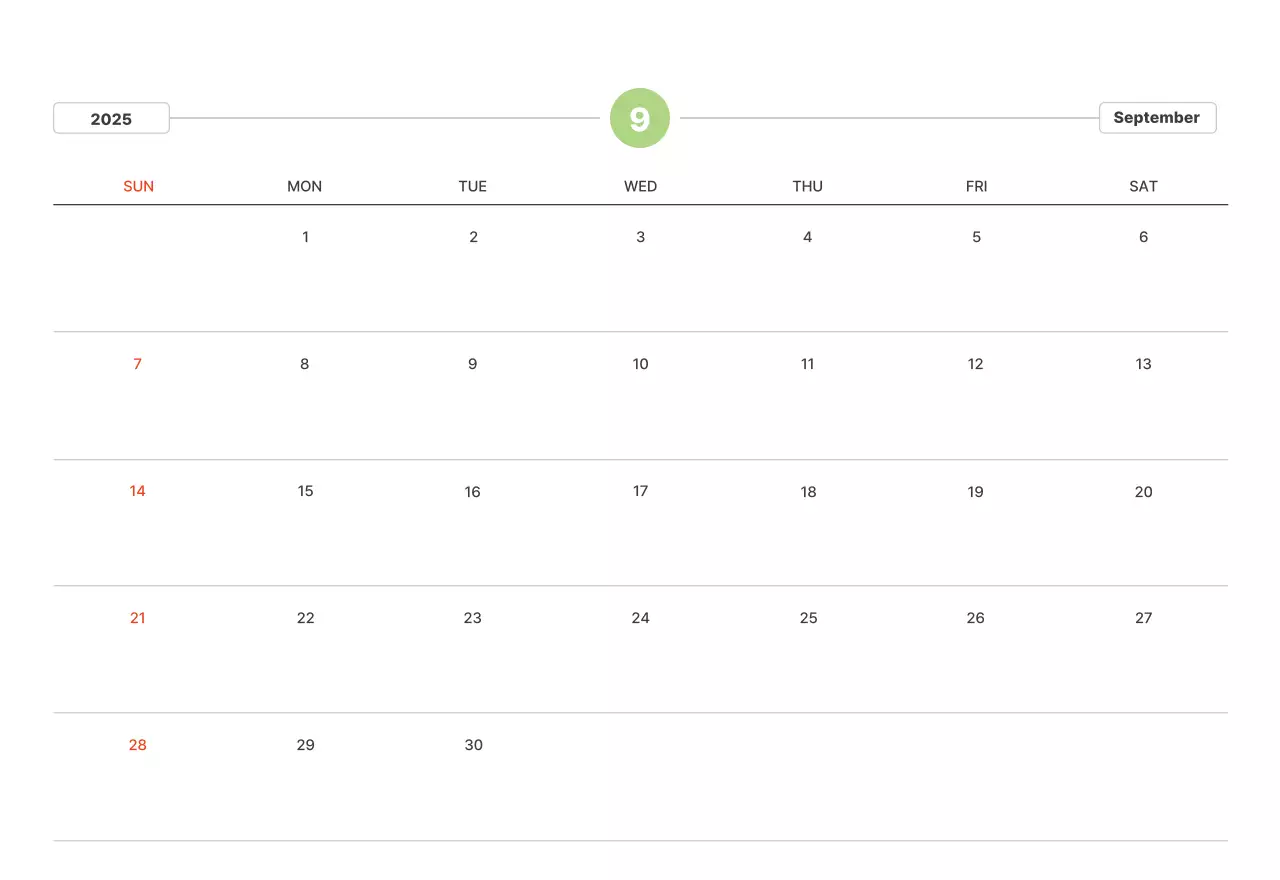Select the SAT column header
The height and width of the screenshot is (880, 1280).
1143,186
